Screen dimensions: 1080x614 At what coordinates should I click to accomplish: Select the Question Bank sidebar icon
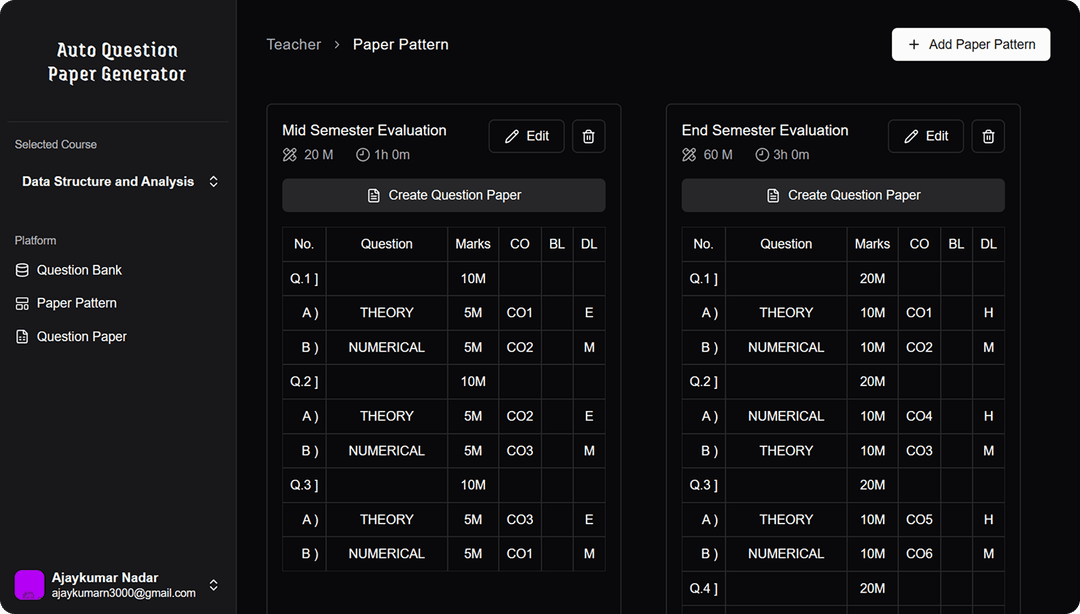tap(21, 270)
